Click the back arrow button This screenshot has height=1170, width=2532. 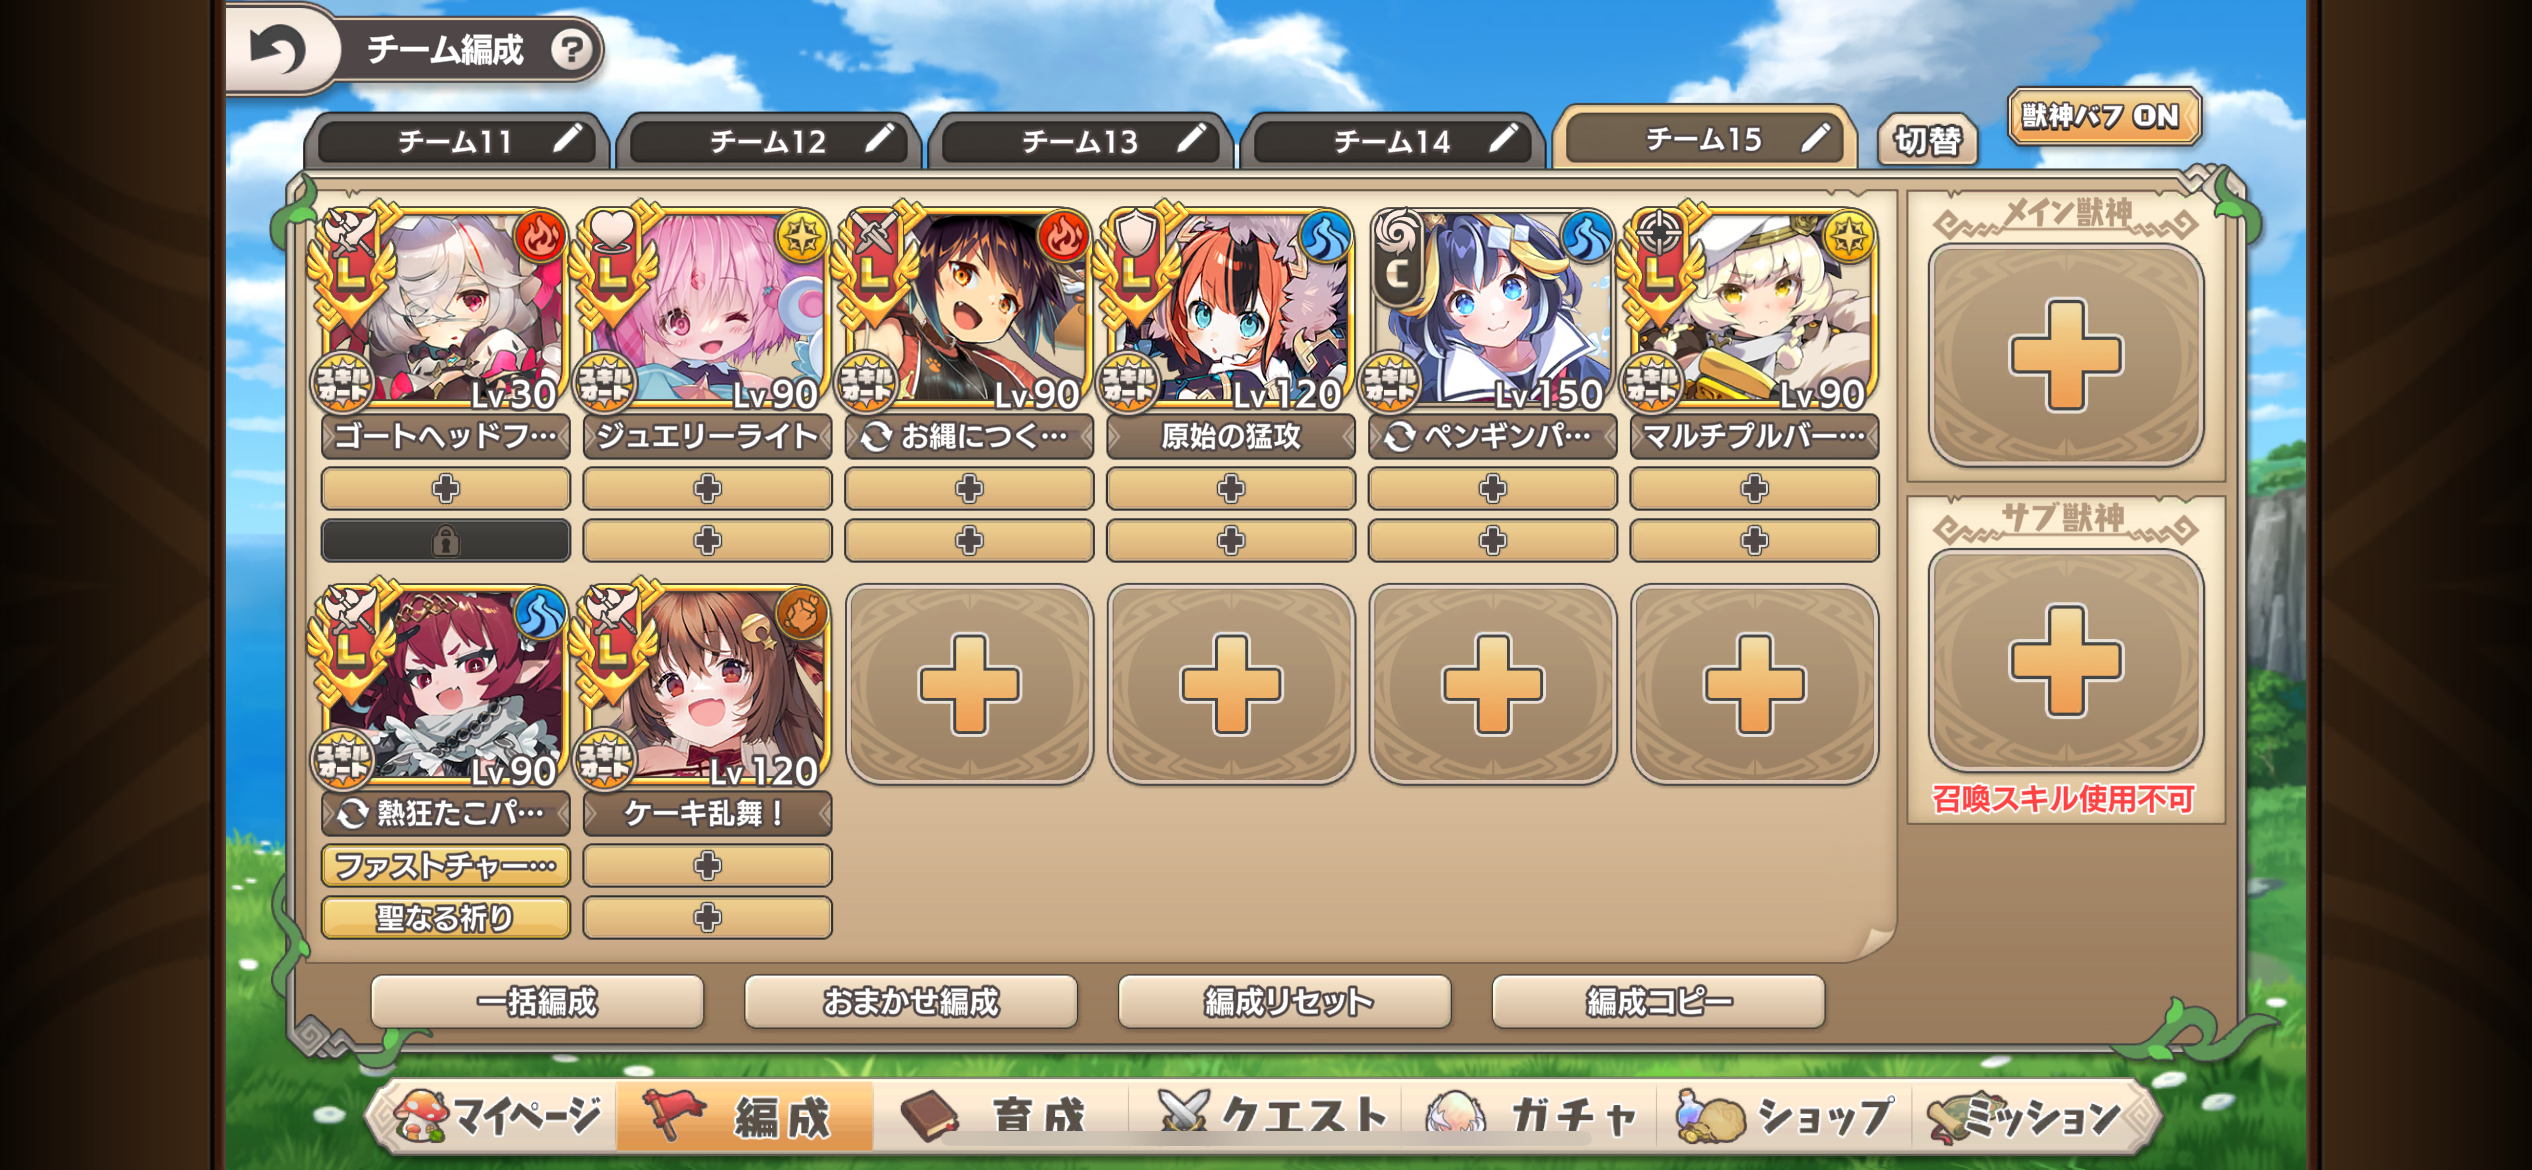click(278, 49)
